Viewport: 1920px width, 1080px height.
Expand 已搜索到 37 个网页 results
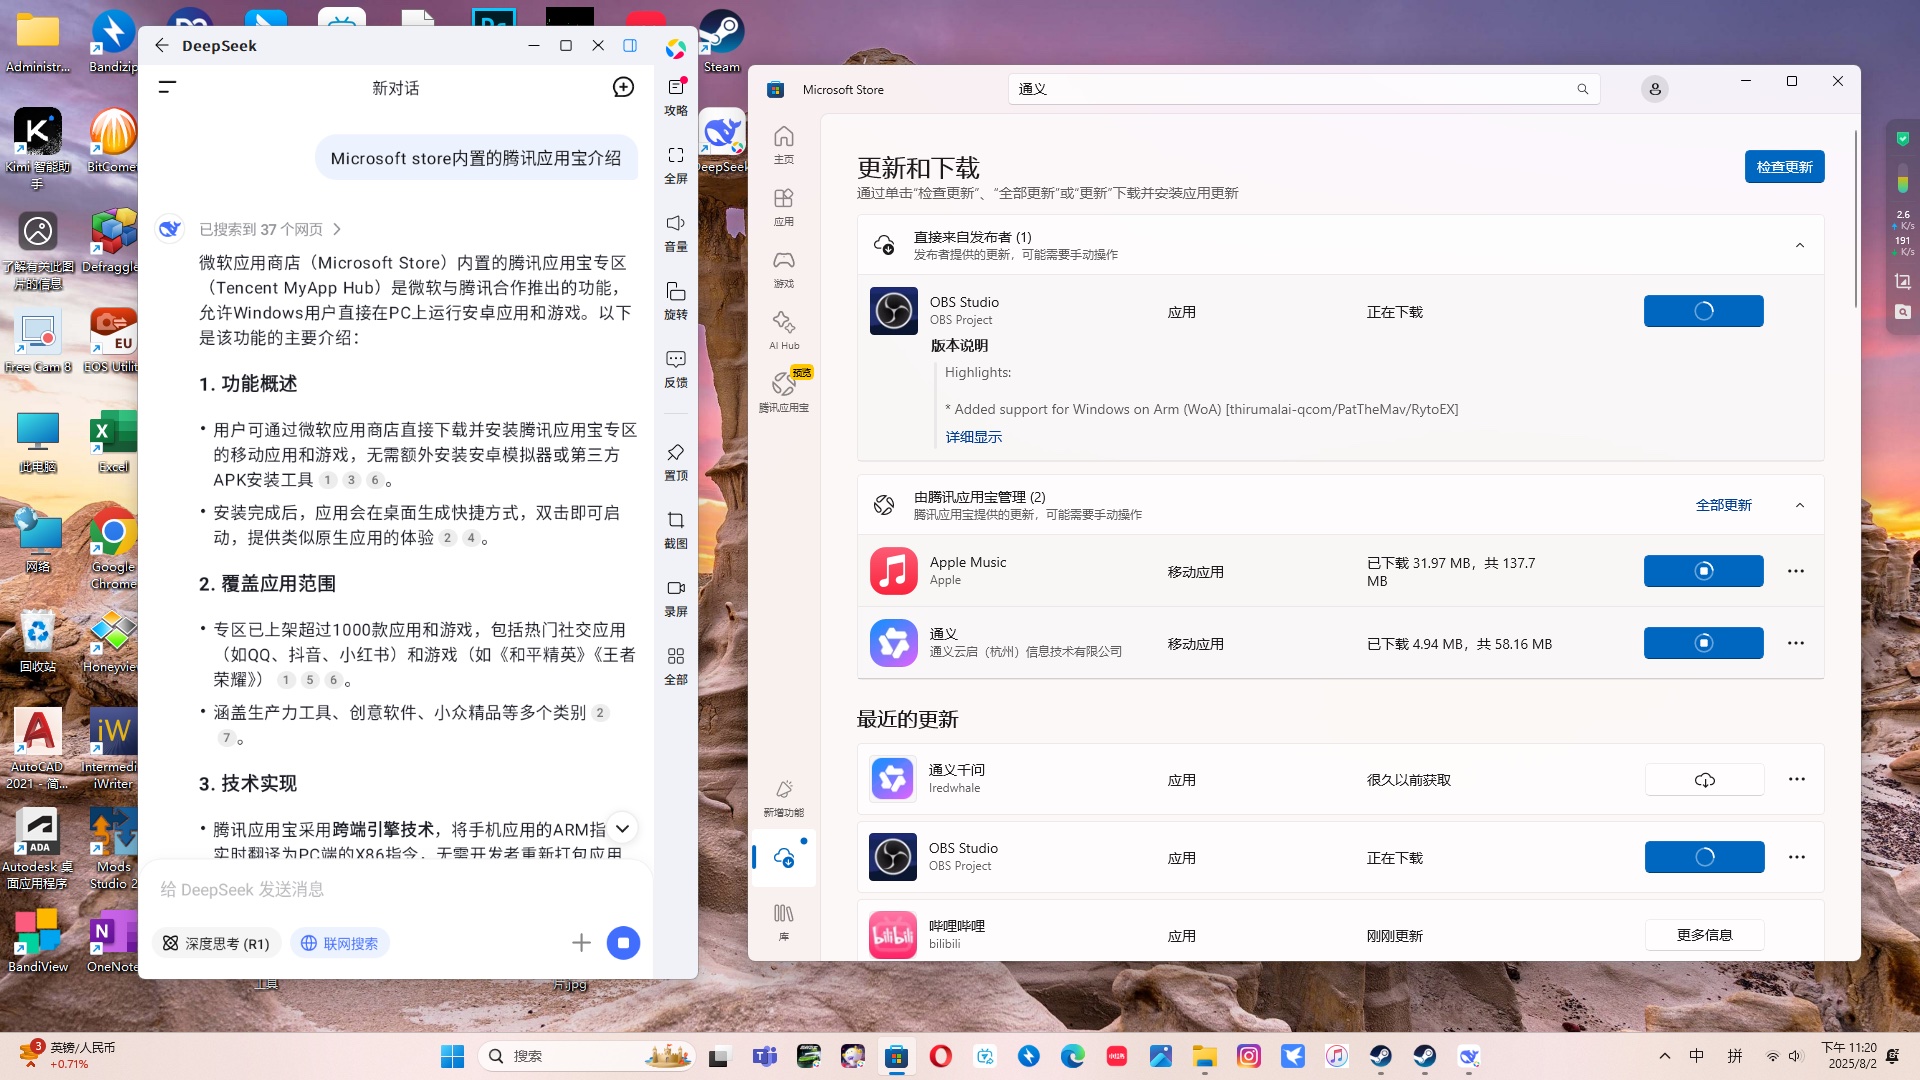270,229
